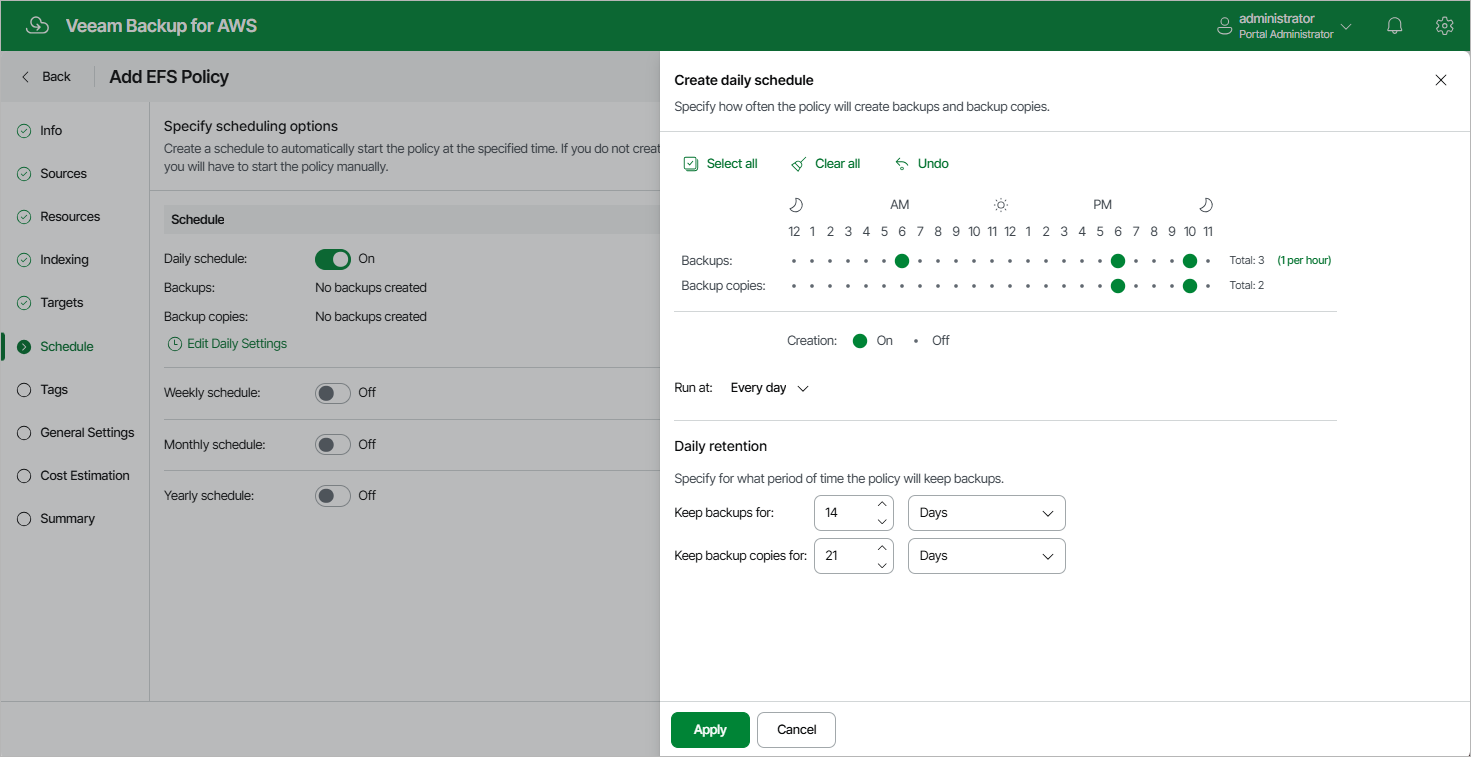Viewport: 1471px width, 757px height.
Task: Open the notifications bell
Action: 1395,26
